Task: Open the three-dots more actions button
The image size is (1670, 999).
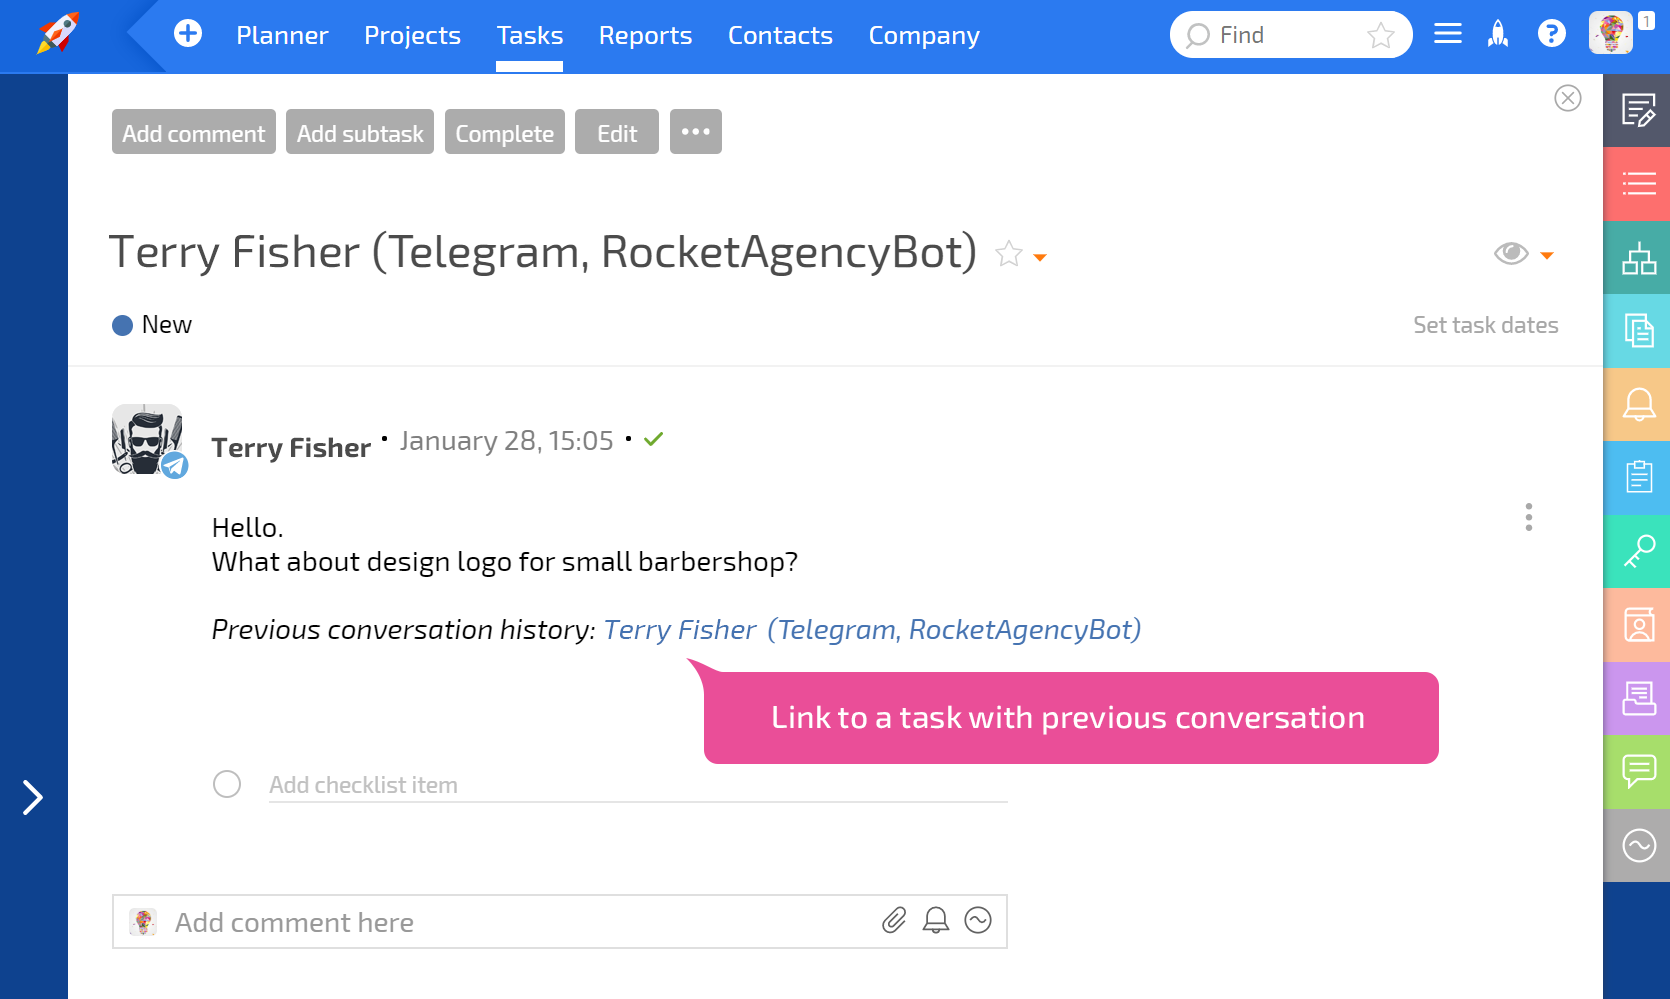Action: click(x=696, y=132)
